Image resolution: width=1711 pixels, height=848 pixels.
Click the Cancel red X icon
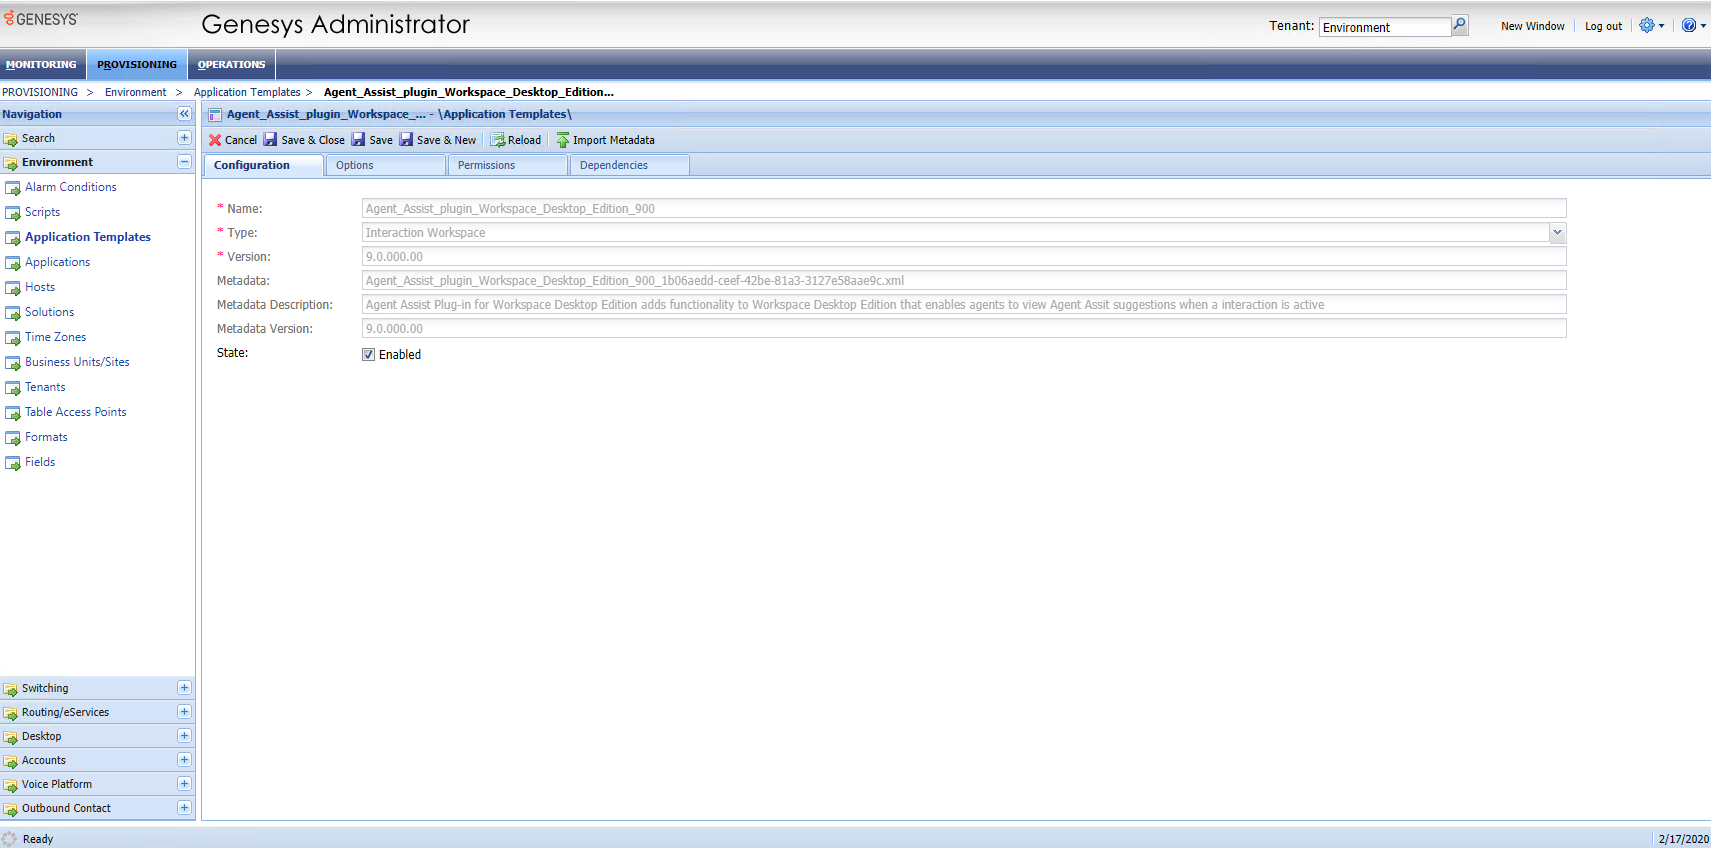pyautogui.click(x=215, y=140)
